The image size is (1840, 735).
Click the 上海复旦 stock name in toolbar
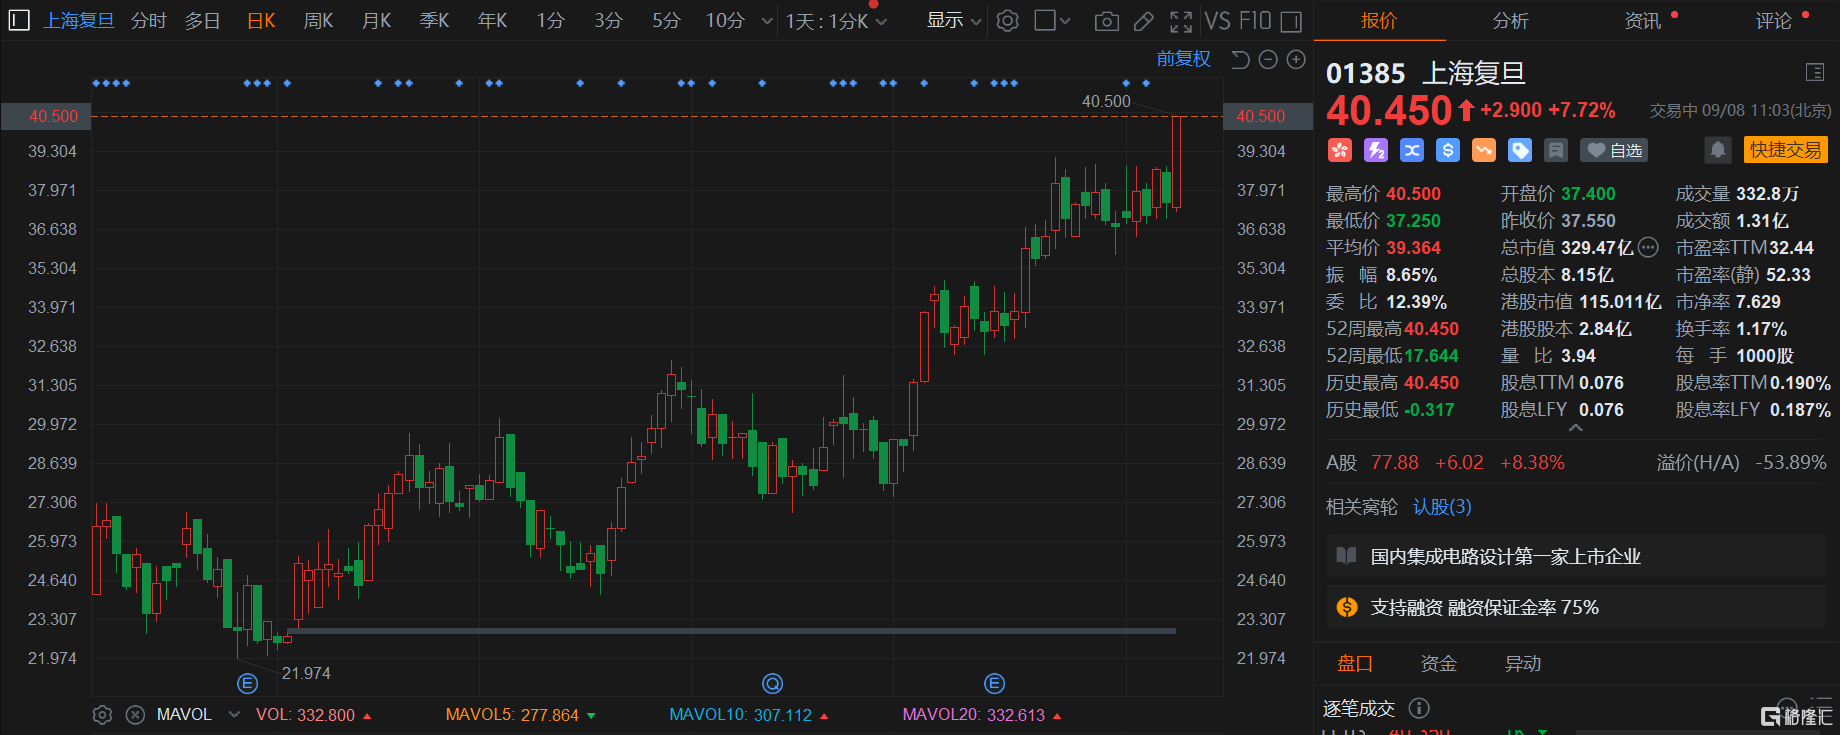coord(79,21)
